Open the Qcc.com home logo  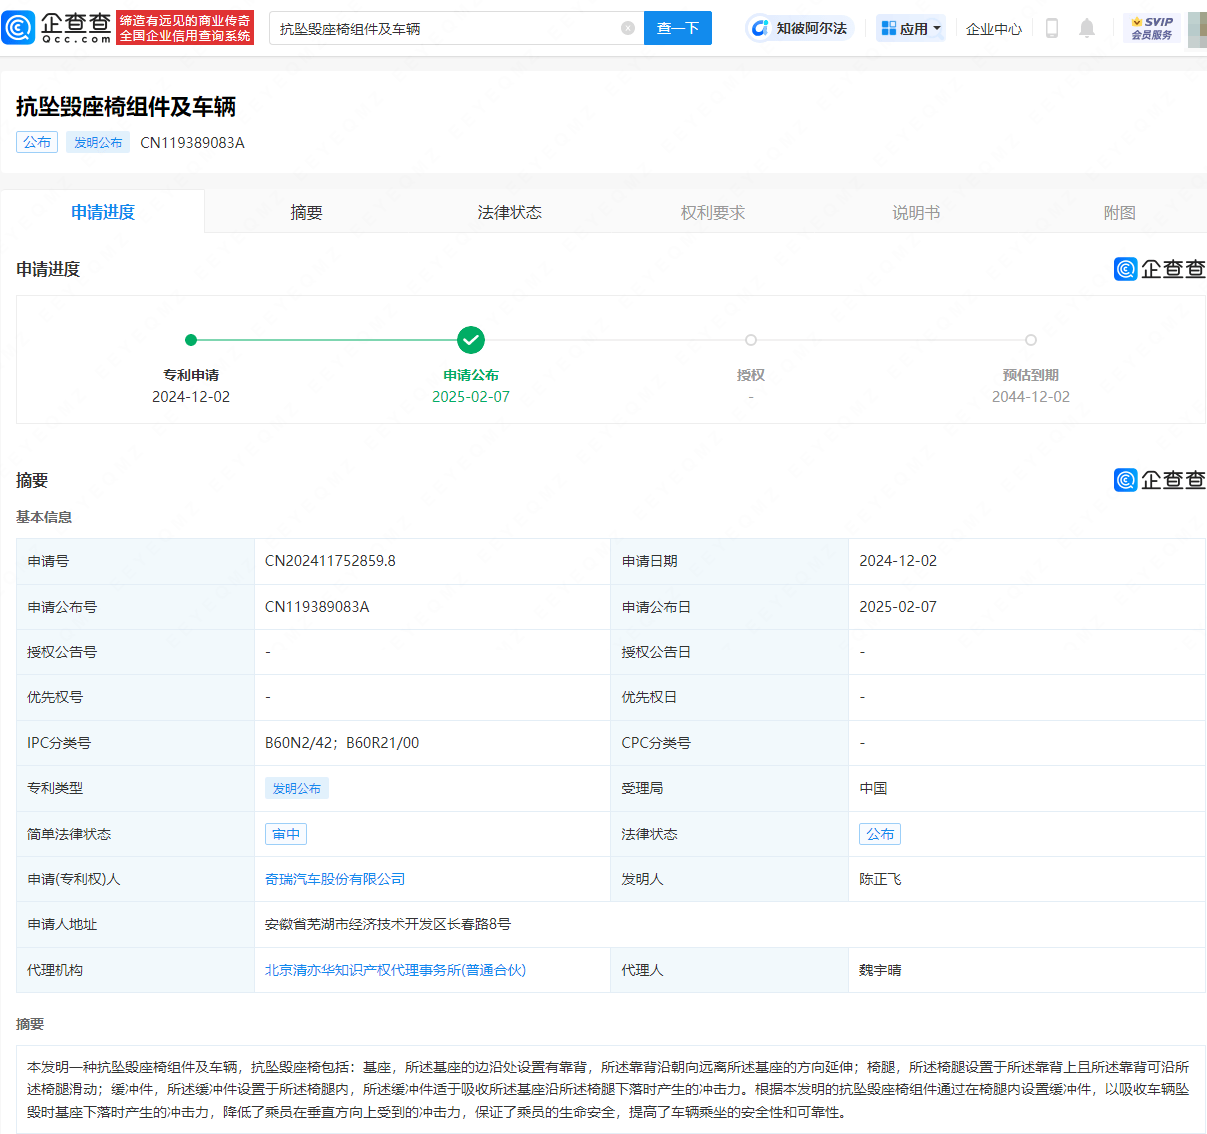click(x=57, y=27)
